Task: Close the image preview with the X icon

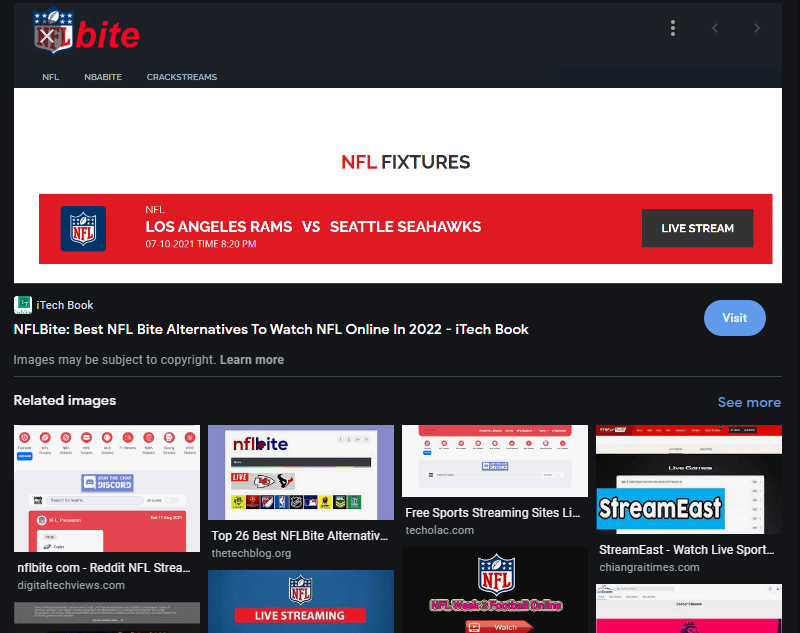Action: coord(47,36)
